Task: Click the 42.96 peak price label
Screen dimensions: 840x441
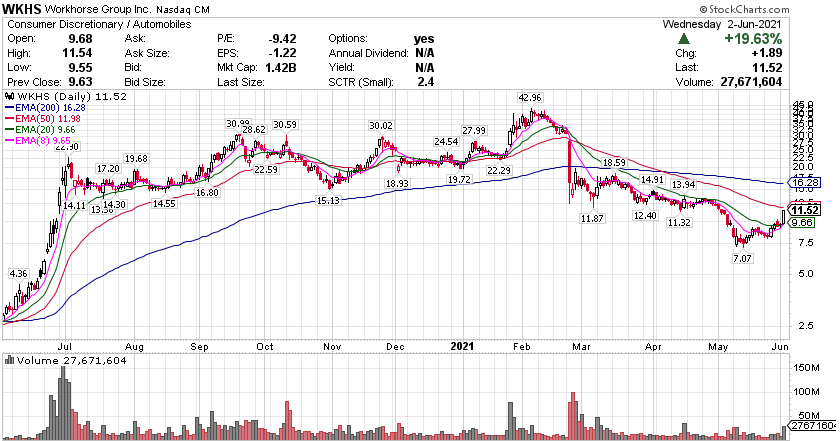Action: (530, 98)
